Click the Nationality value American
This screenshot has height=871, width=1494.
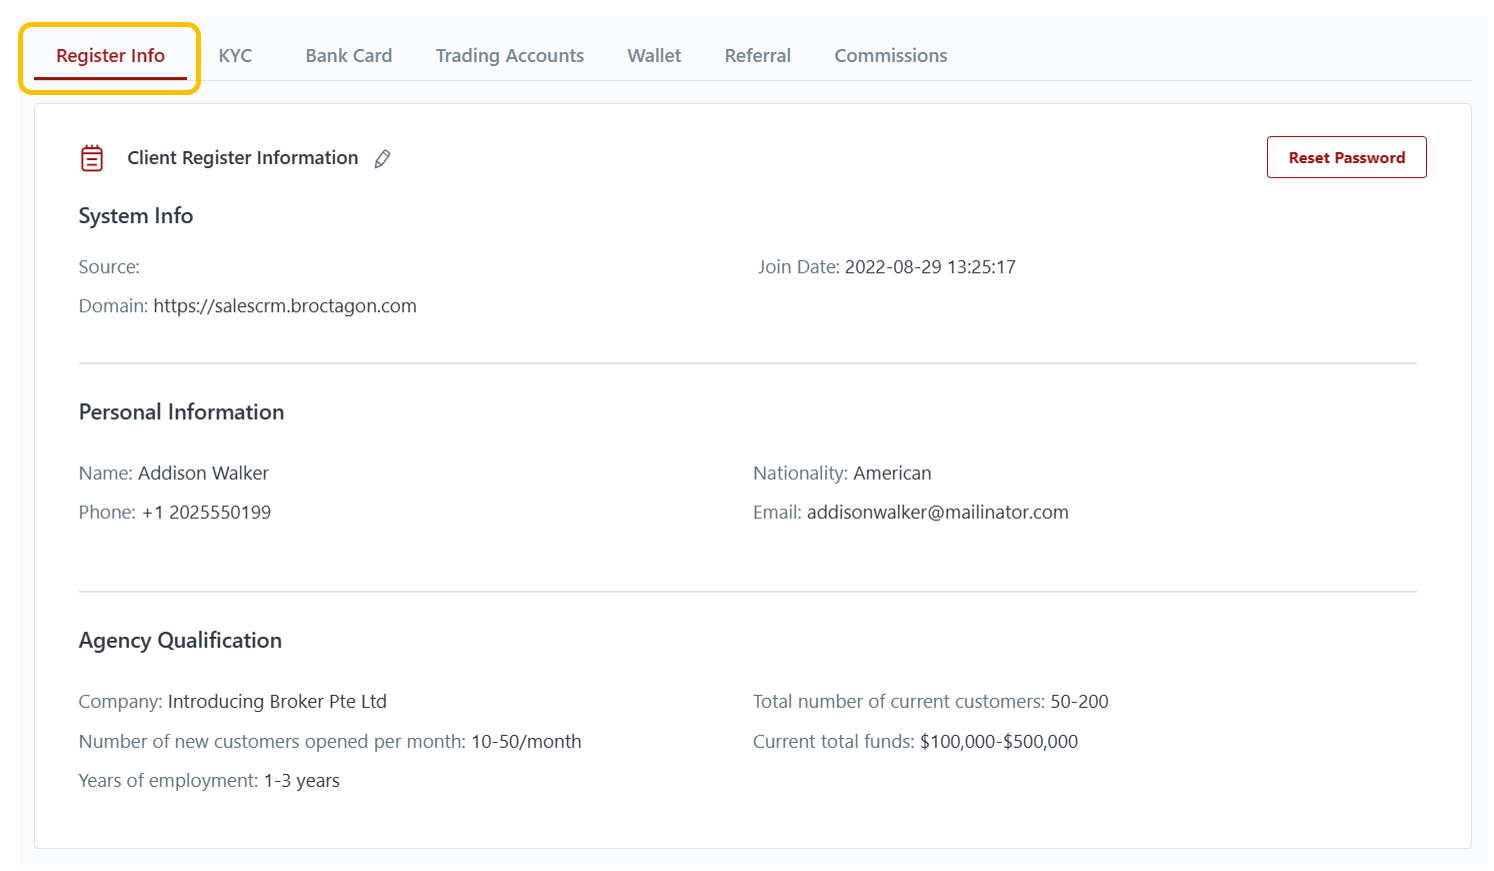[x=892, y=473]
